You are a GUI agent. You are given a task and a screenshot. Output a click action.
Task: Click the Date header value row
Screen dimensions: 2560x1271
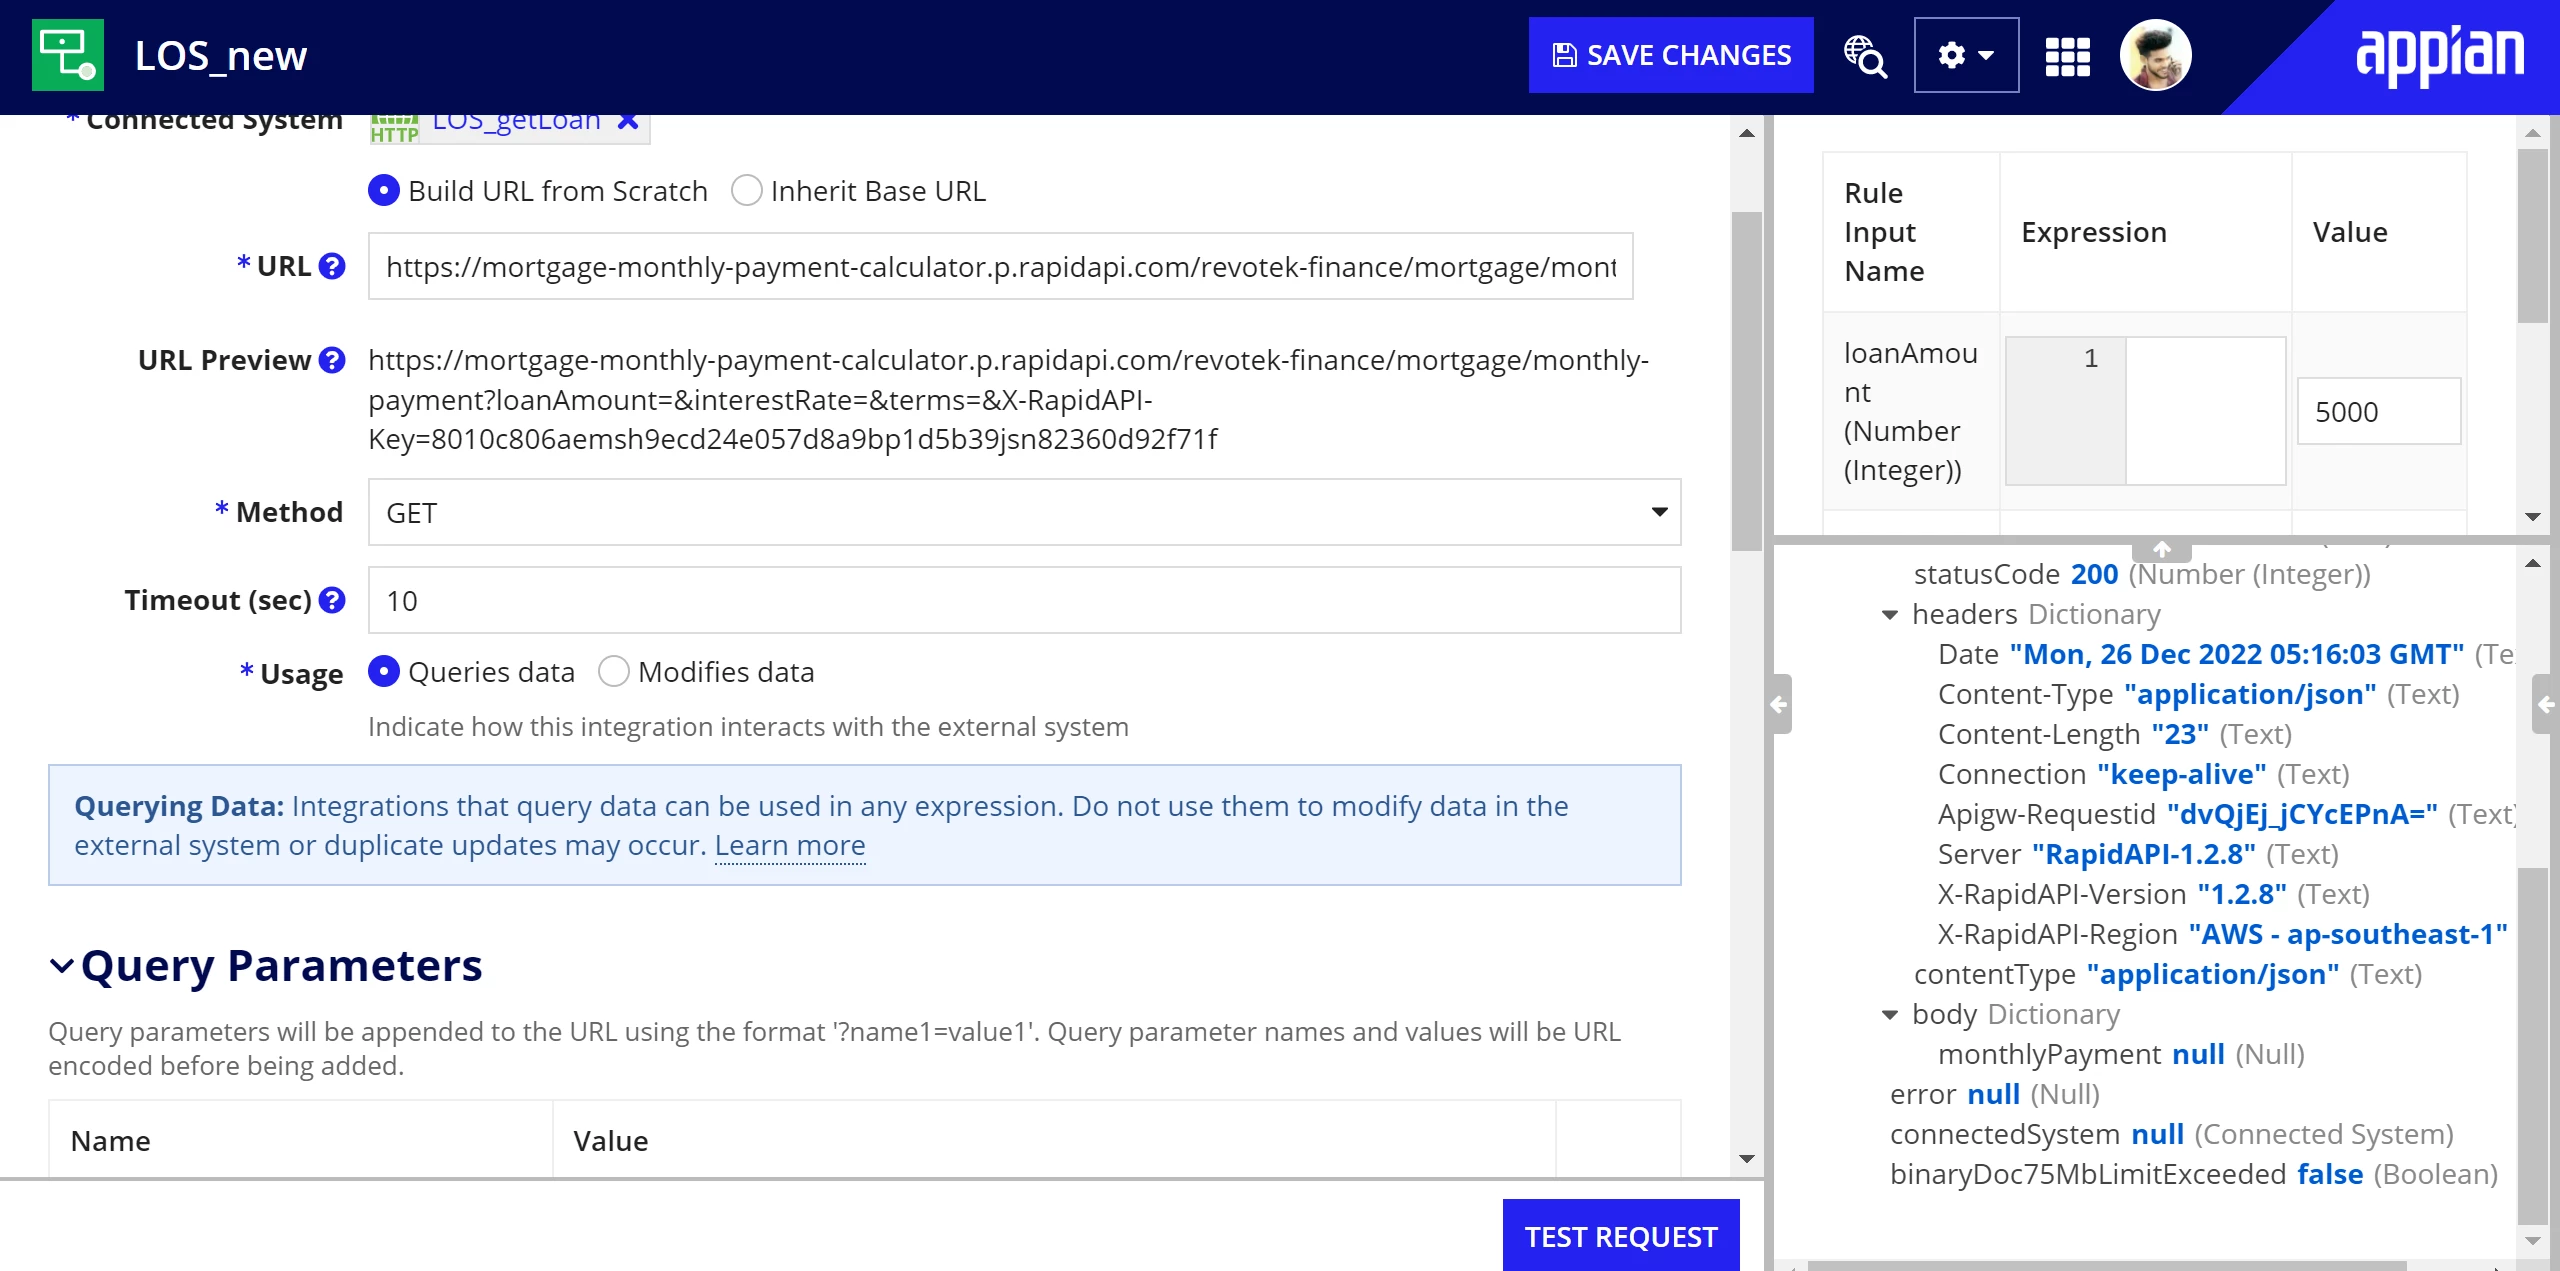[2226, 654]
